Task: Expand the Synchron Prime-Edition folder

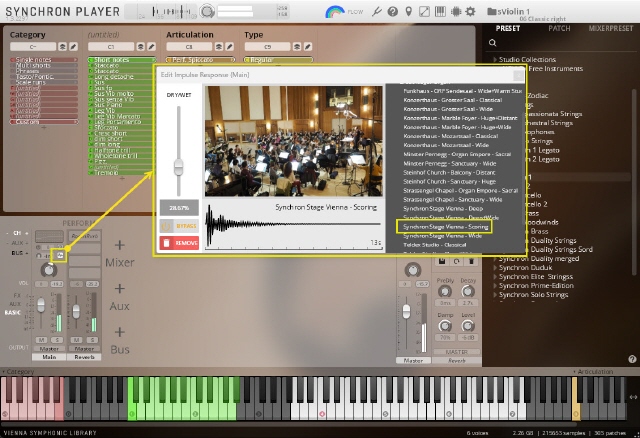Action: click(x=495, y=286)
